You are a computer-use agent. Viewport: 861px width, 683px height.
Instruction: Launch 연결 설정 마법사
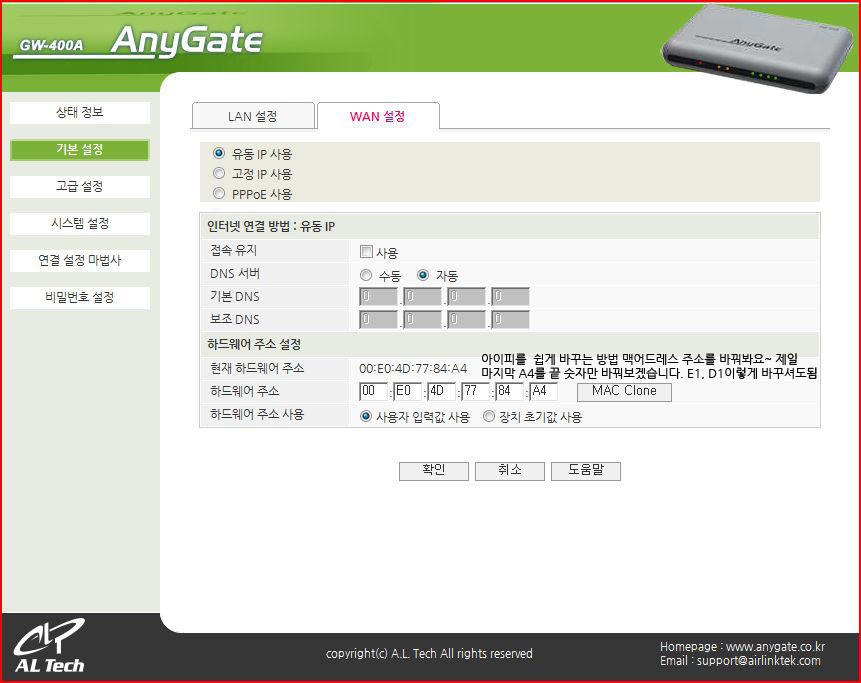(80, 260)
